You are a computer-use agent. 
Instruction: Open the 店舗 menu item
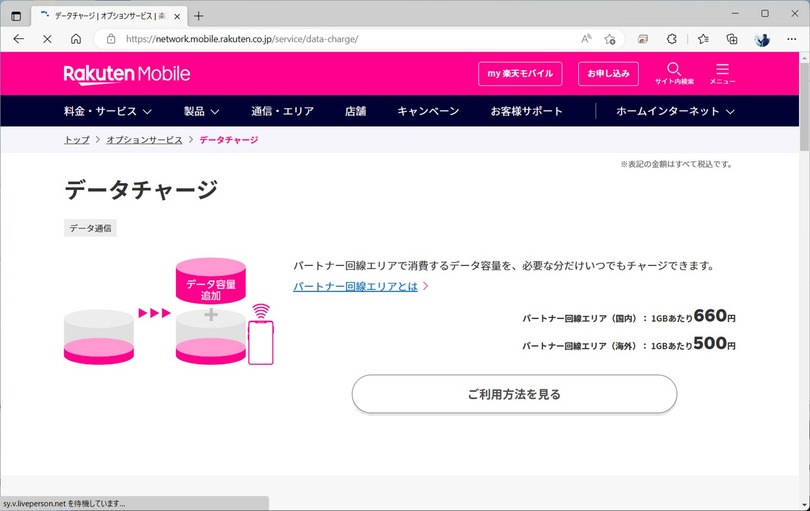355,111
